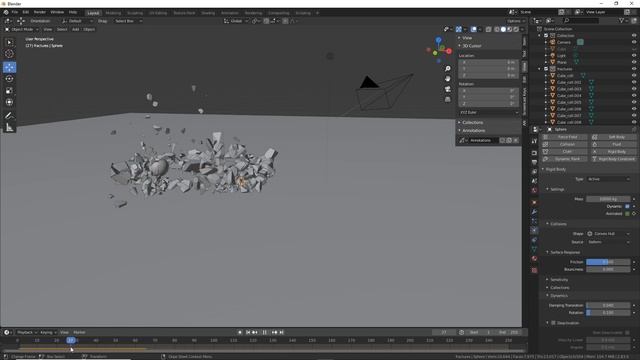
Task: Open the rigid body Type dropdown
Action: point(608,179)
